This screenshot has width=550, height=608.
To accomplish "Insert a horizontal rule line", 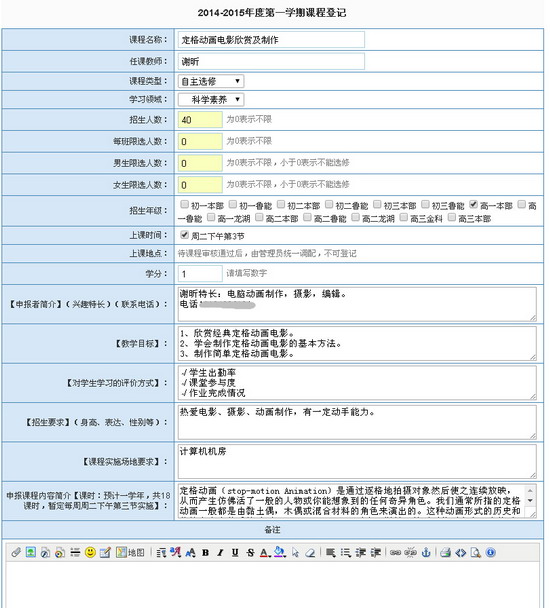I will [x=75, y=552].
